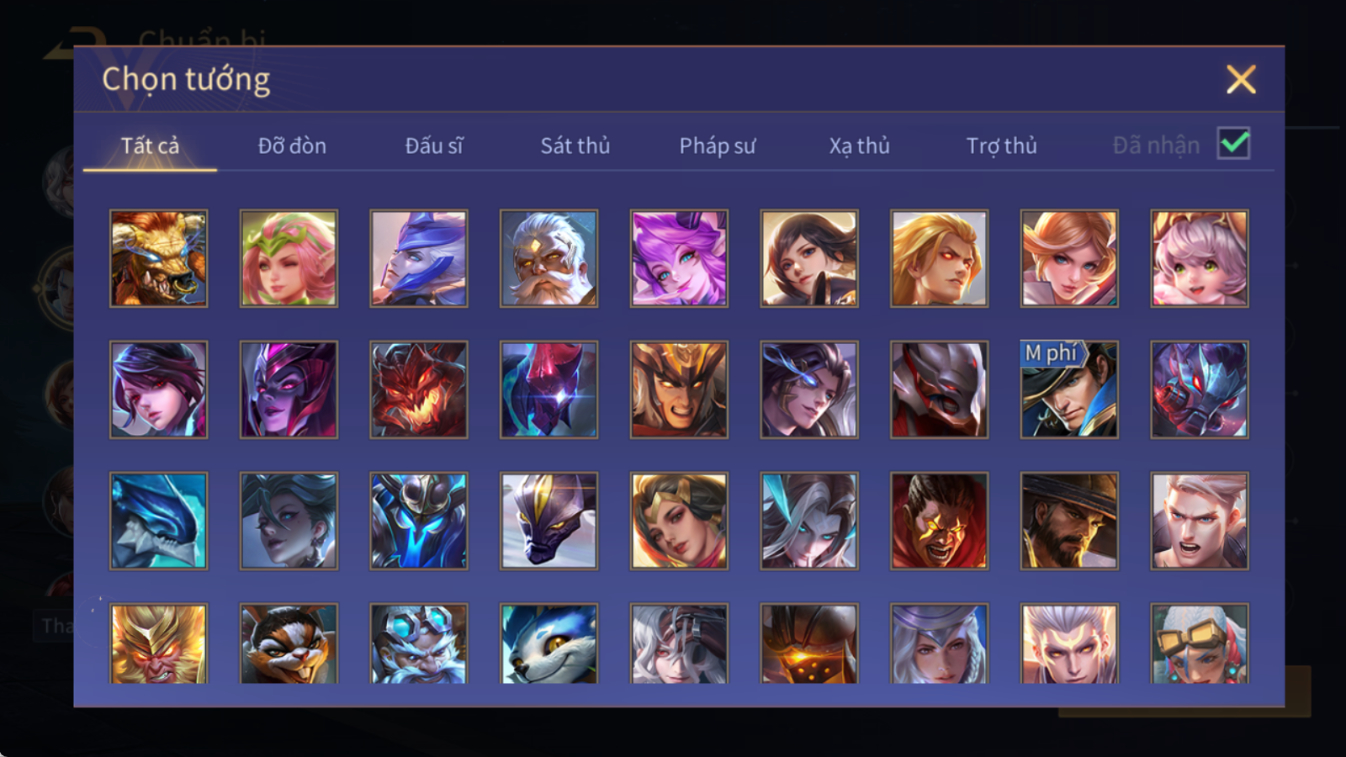The width and height of the screenshot is (1346, 757).
Task: Switch to the 'Đỡ đòn' tab
Action: [x=292, y=146]
